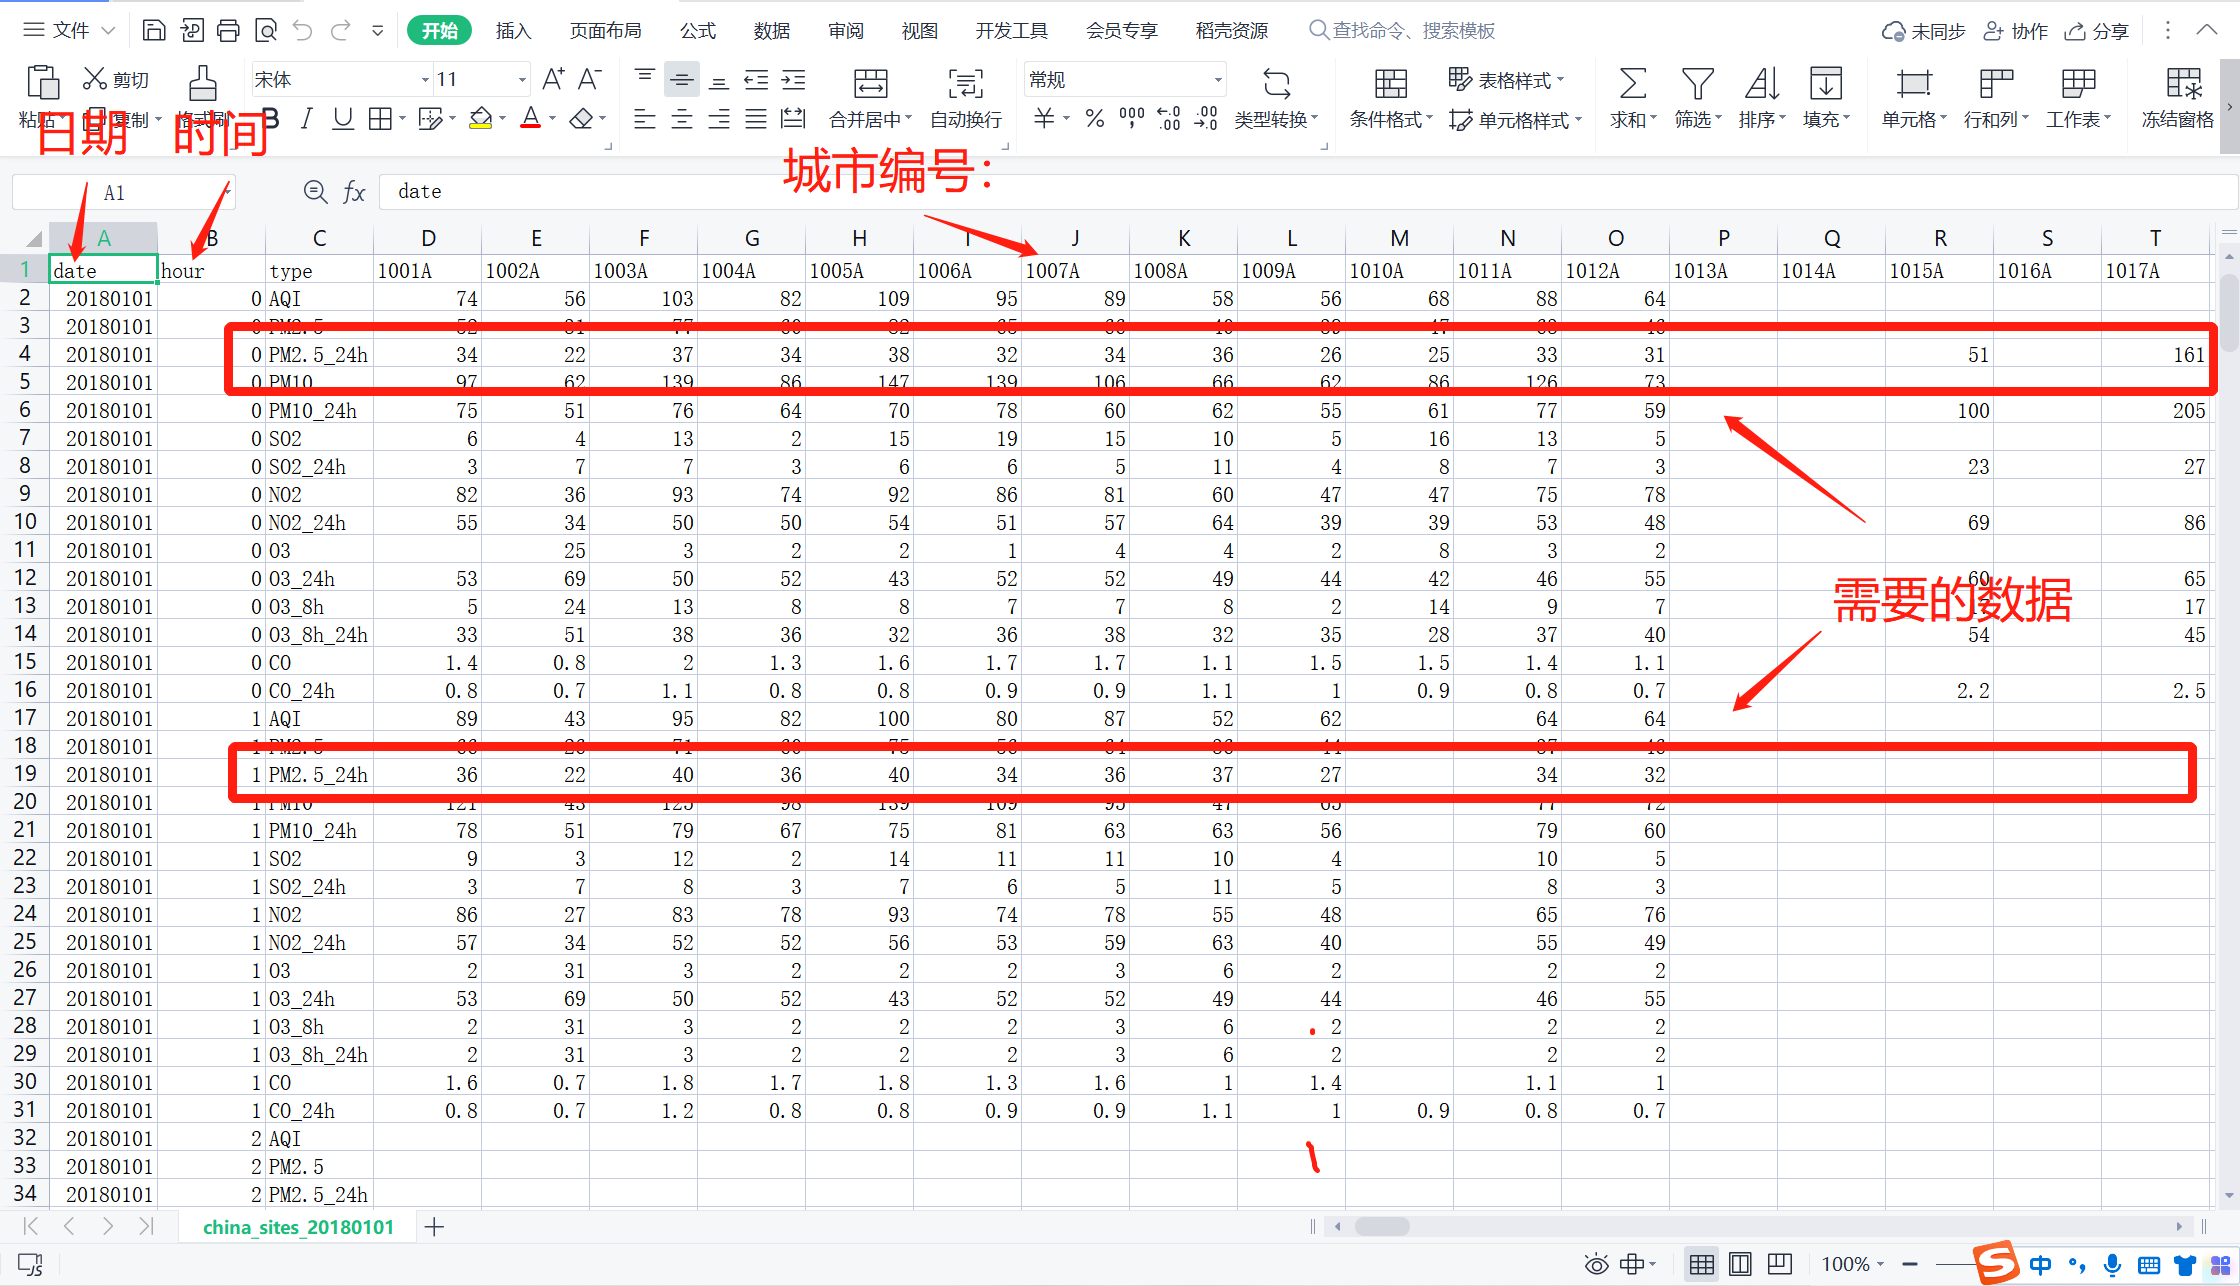Click the Sum (求和) sigma icon

(1632, 84)
